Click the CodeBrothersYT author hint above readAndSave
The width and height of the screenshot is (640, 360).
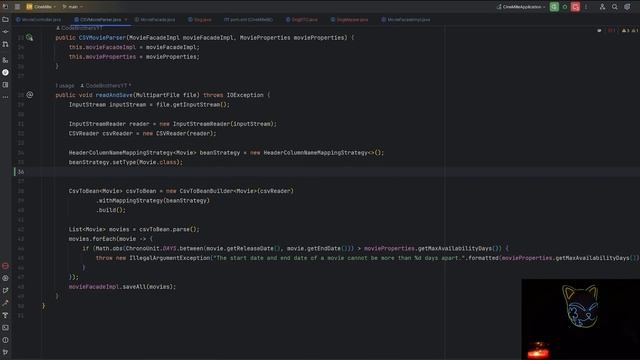(105, 86)
